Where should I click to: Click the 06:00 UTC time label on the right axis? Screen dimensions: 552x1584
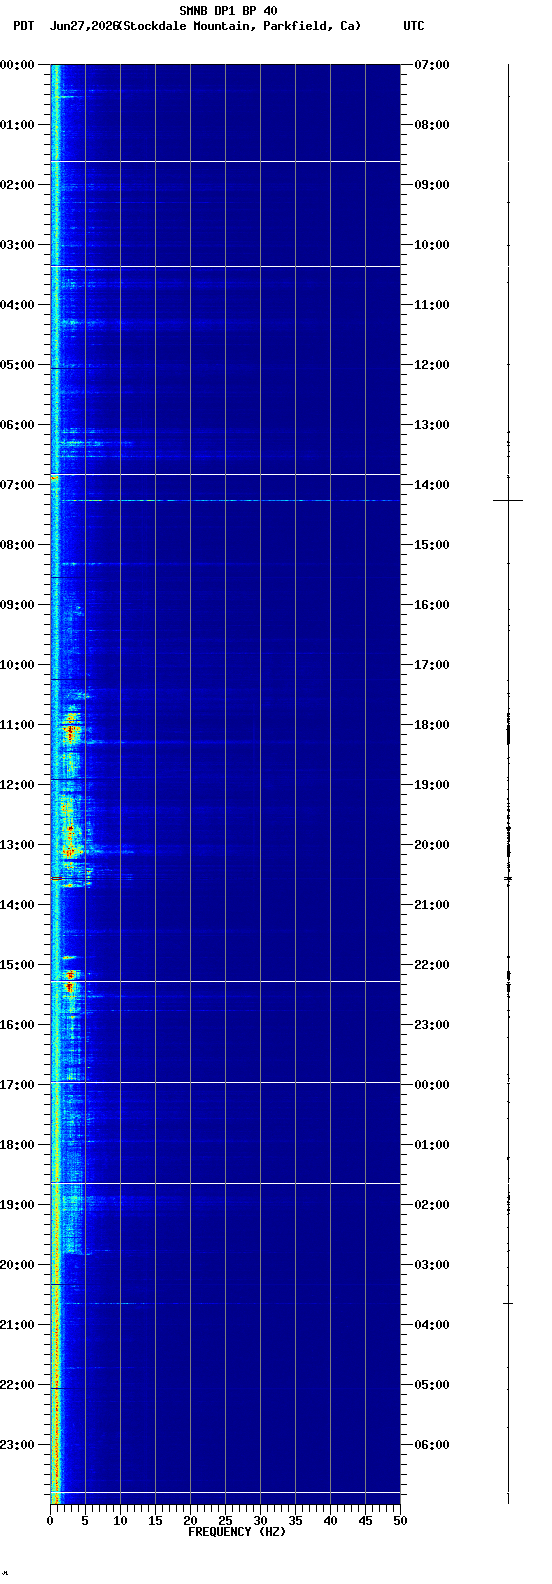pos(431,1445)
